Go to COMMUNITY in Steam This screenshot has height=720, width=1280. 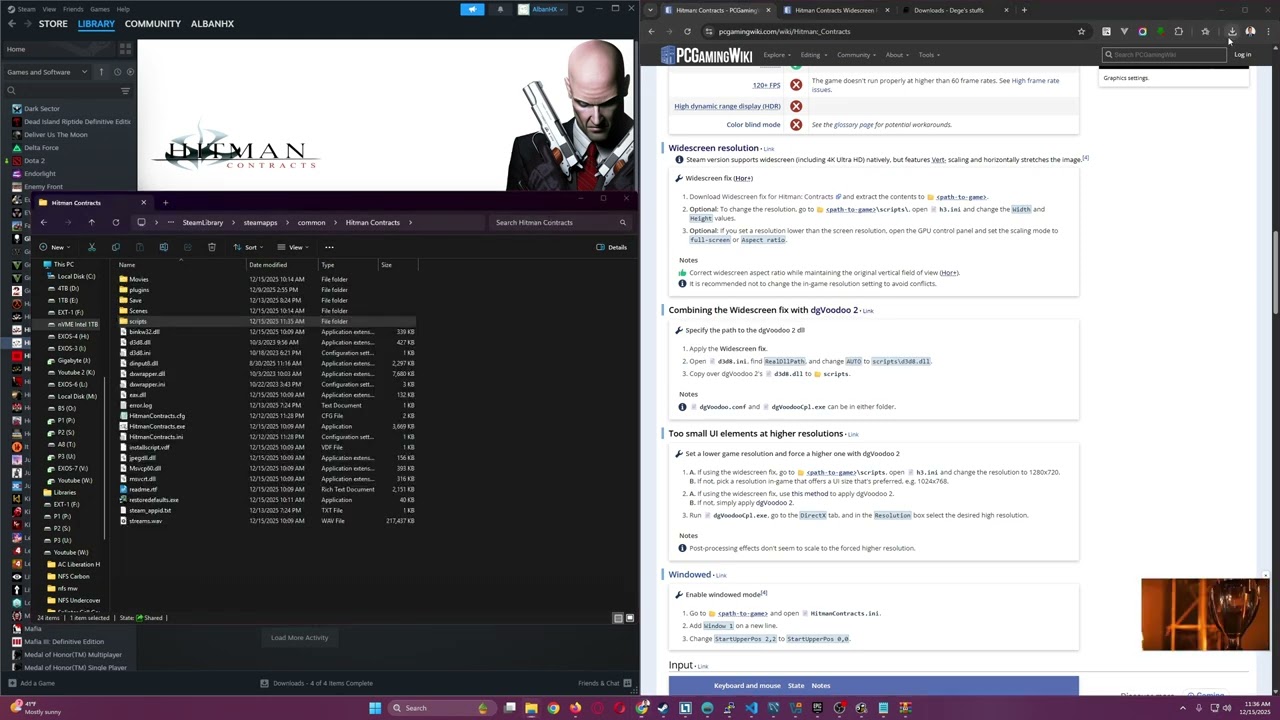click(153, 23)
